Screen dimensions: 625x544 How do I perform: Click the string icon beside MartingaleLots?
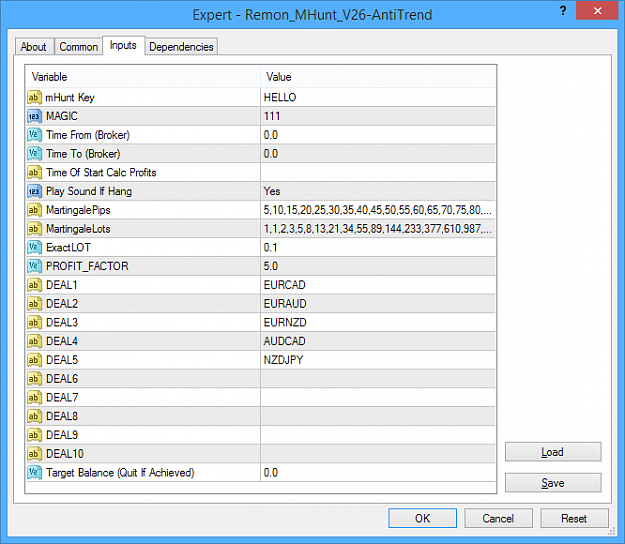click(34, 229)
